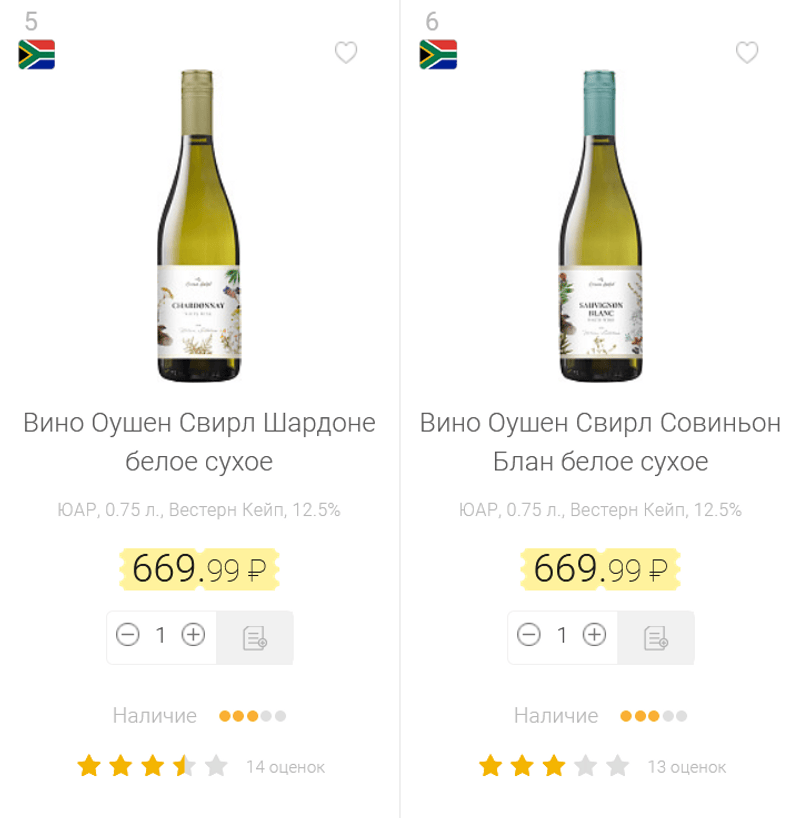
Task: Click South Africa flag on Sauvignon Blanc card
Action: pyautogui.click(x=438, y=55)
